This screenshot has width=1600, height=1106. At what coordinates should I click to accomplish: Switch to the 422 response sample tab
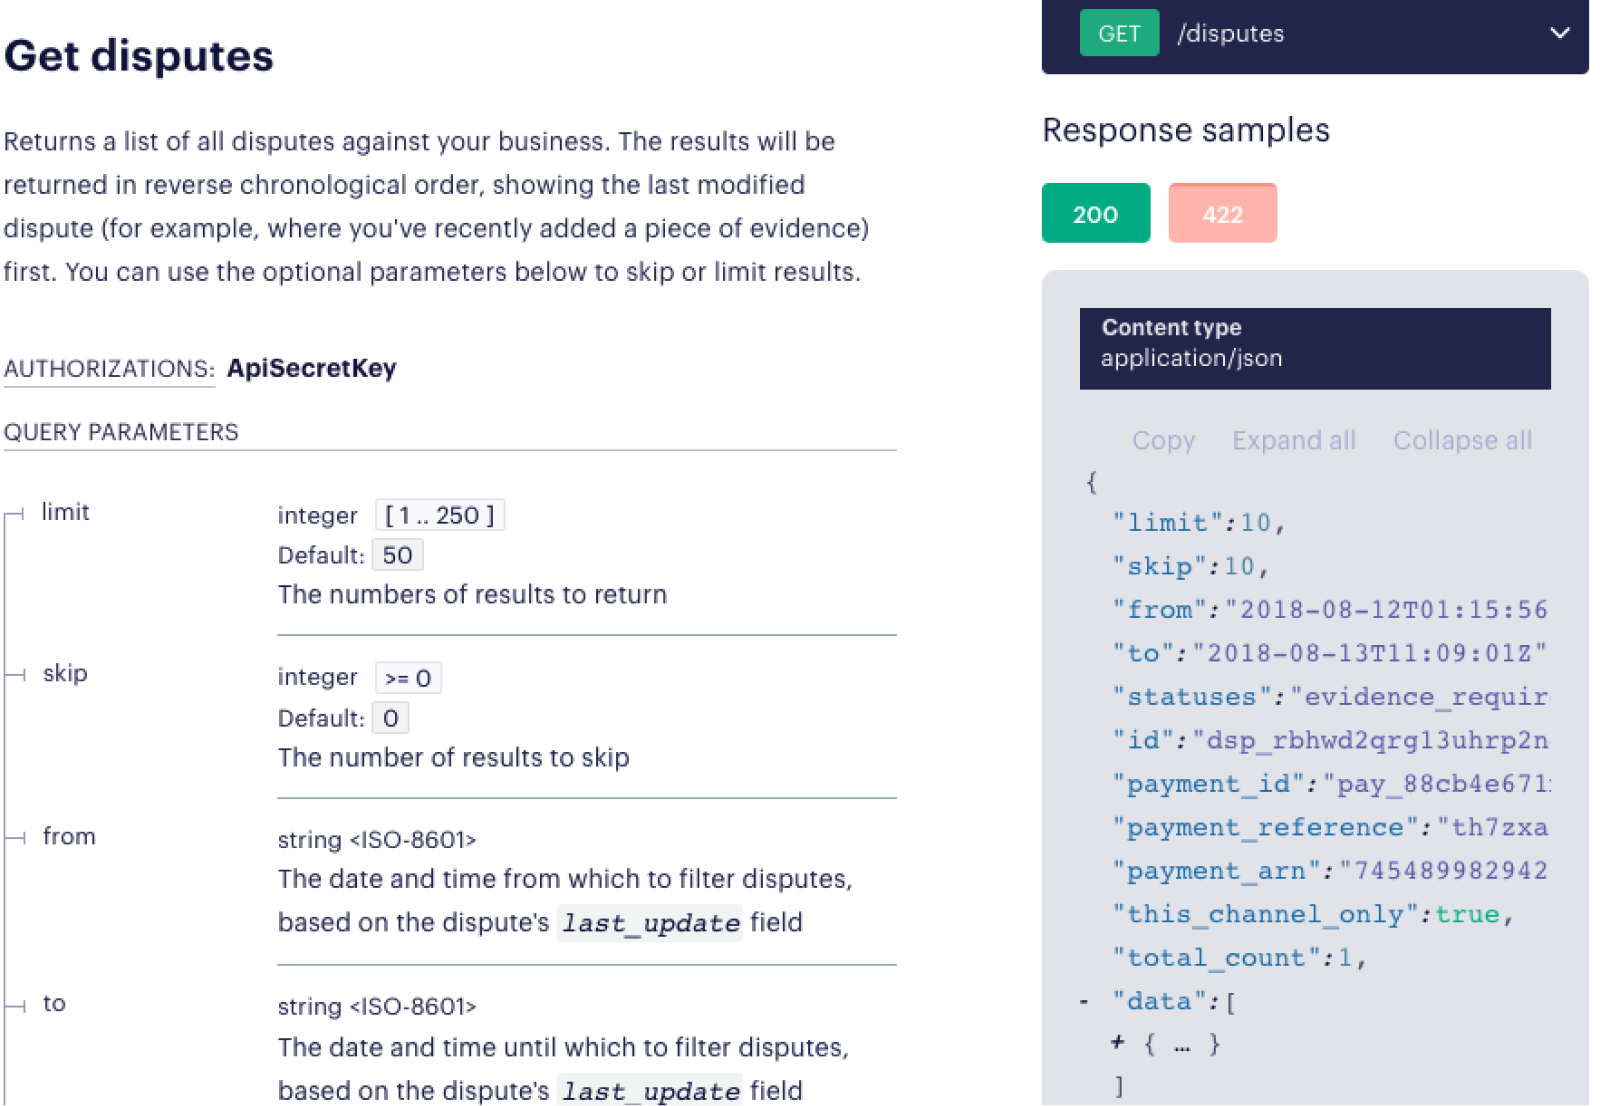click(x=1222, y=214)
